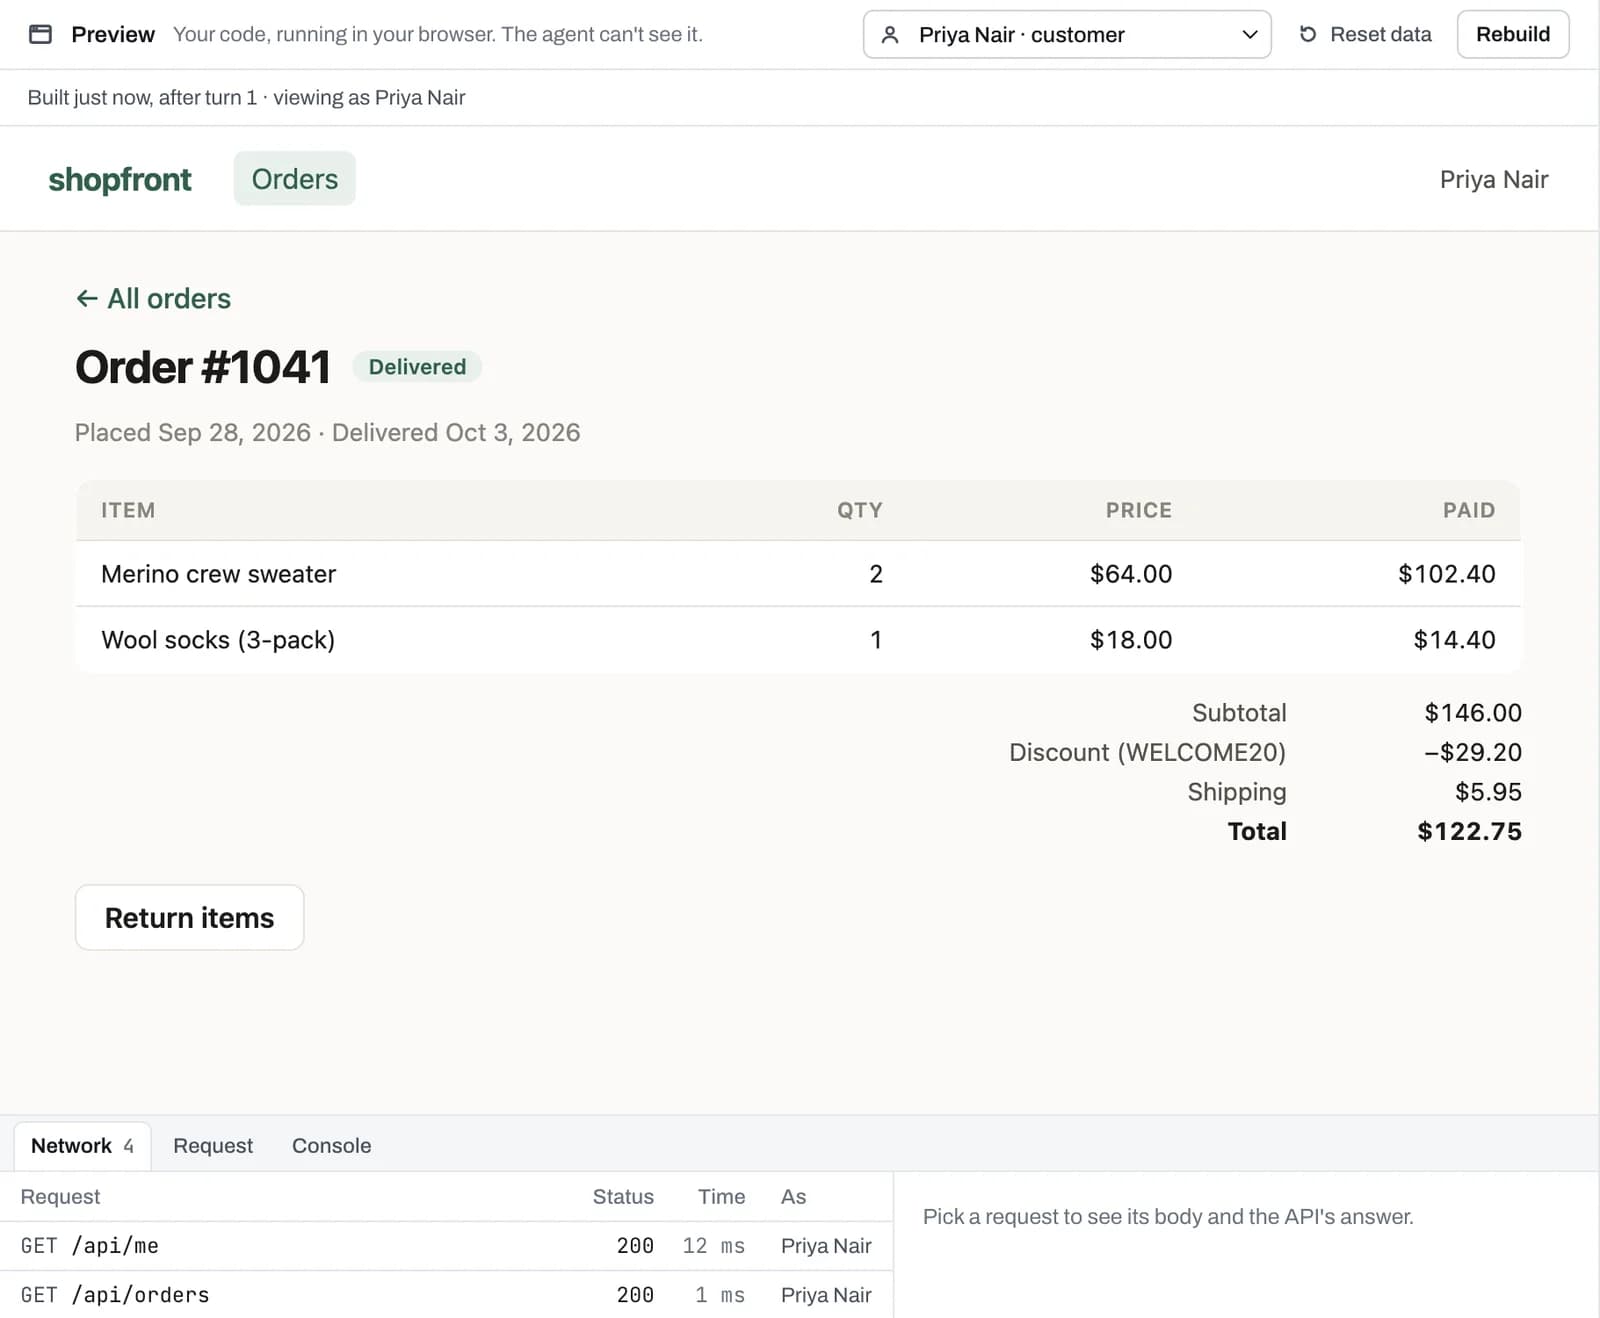Click the Rebuild button
The width and height of the screenshot is (1600, 1318).
[x=1512, y=34]
